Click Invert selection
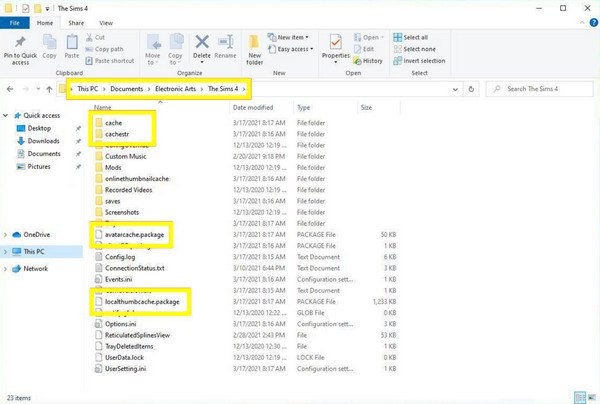Screen dimensions: 600x404 [419, 60]
